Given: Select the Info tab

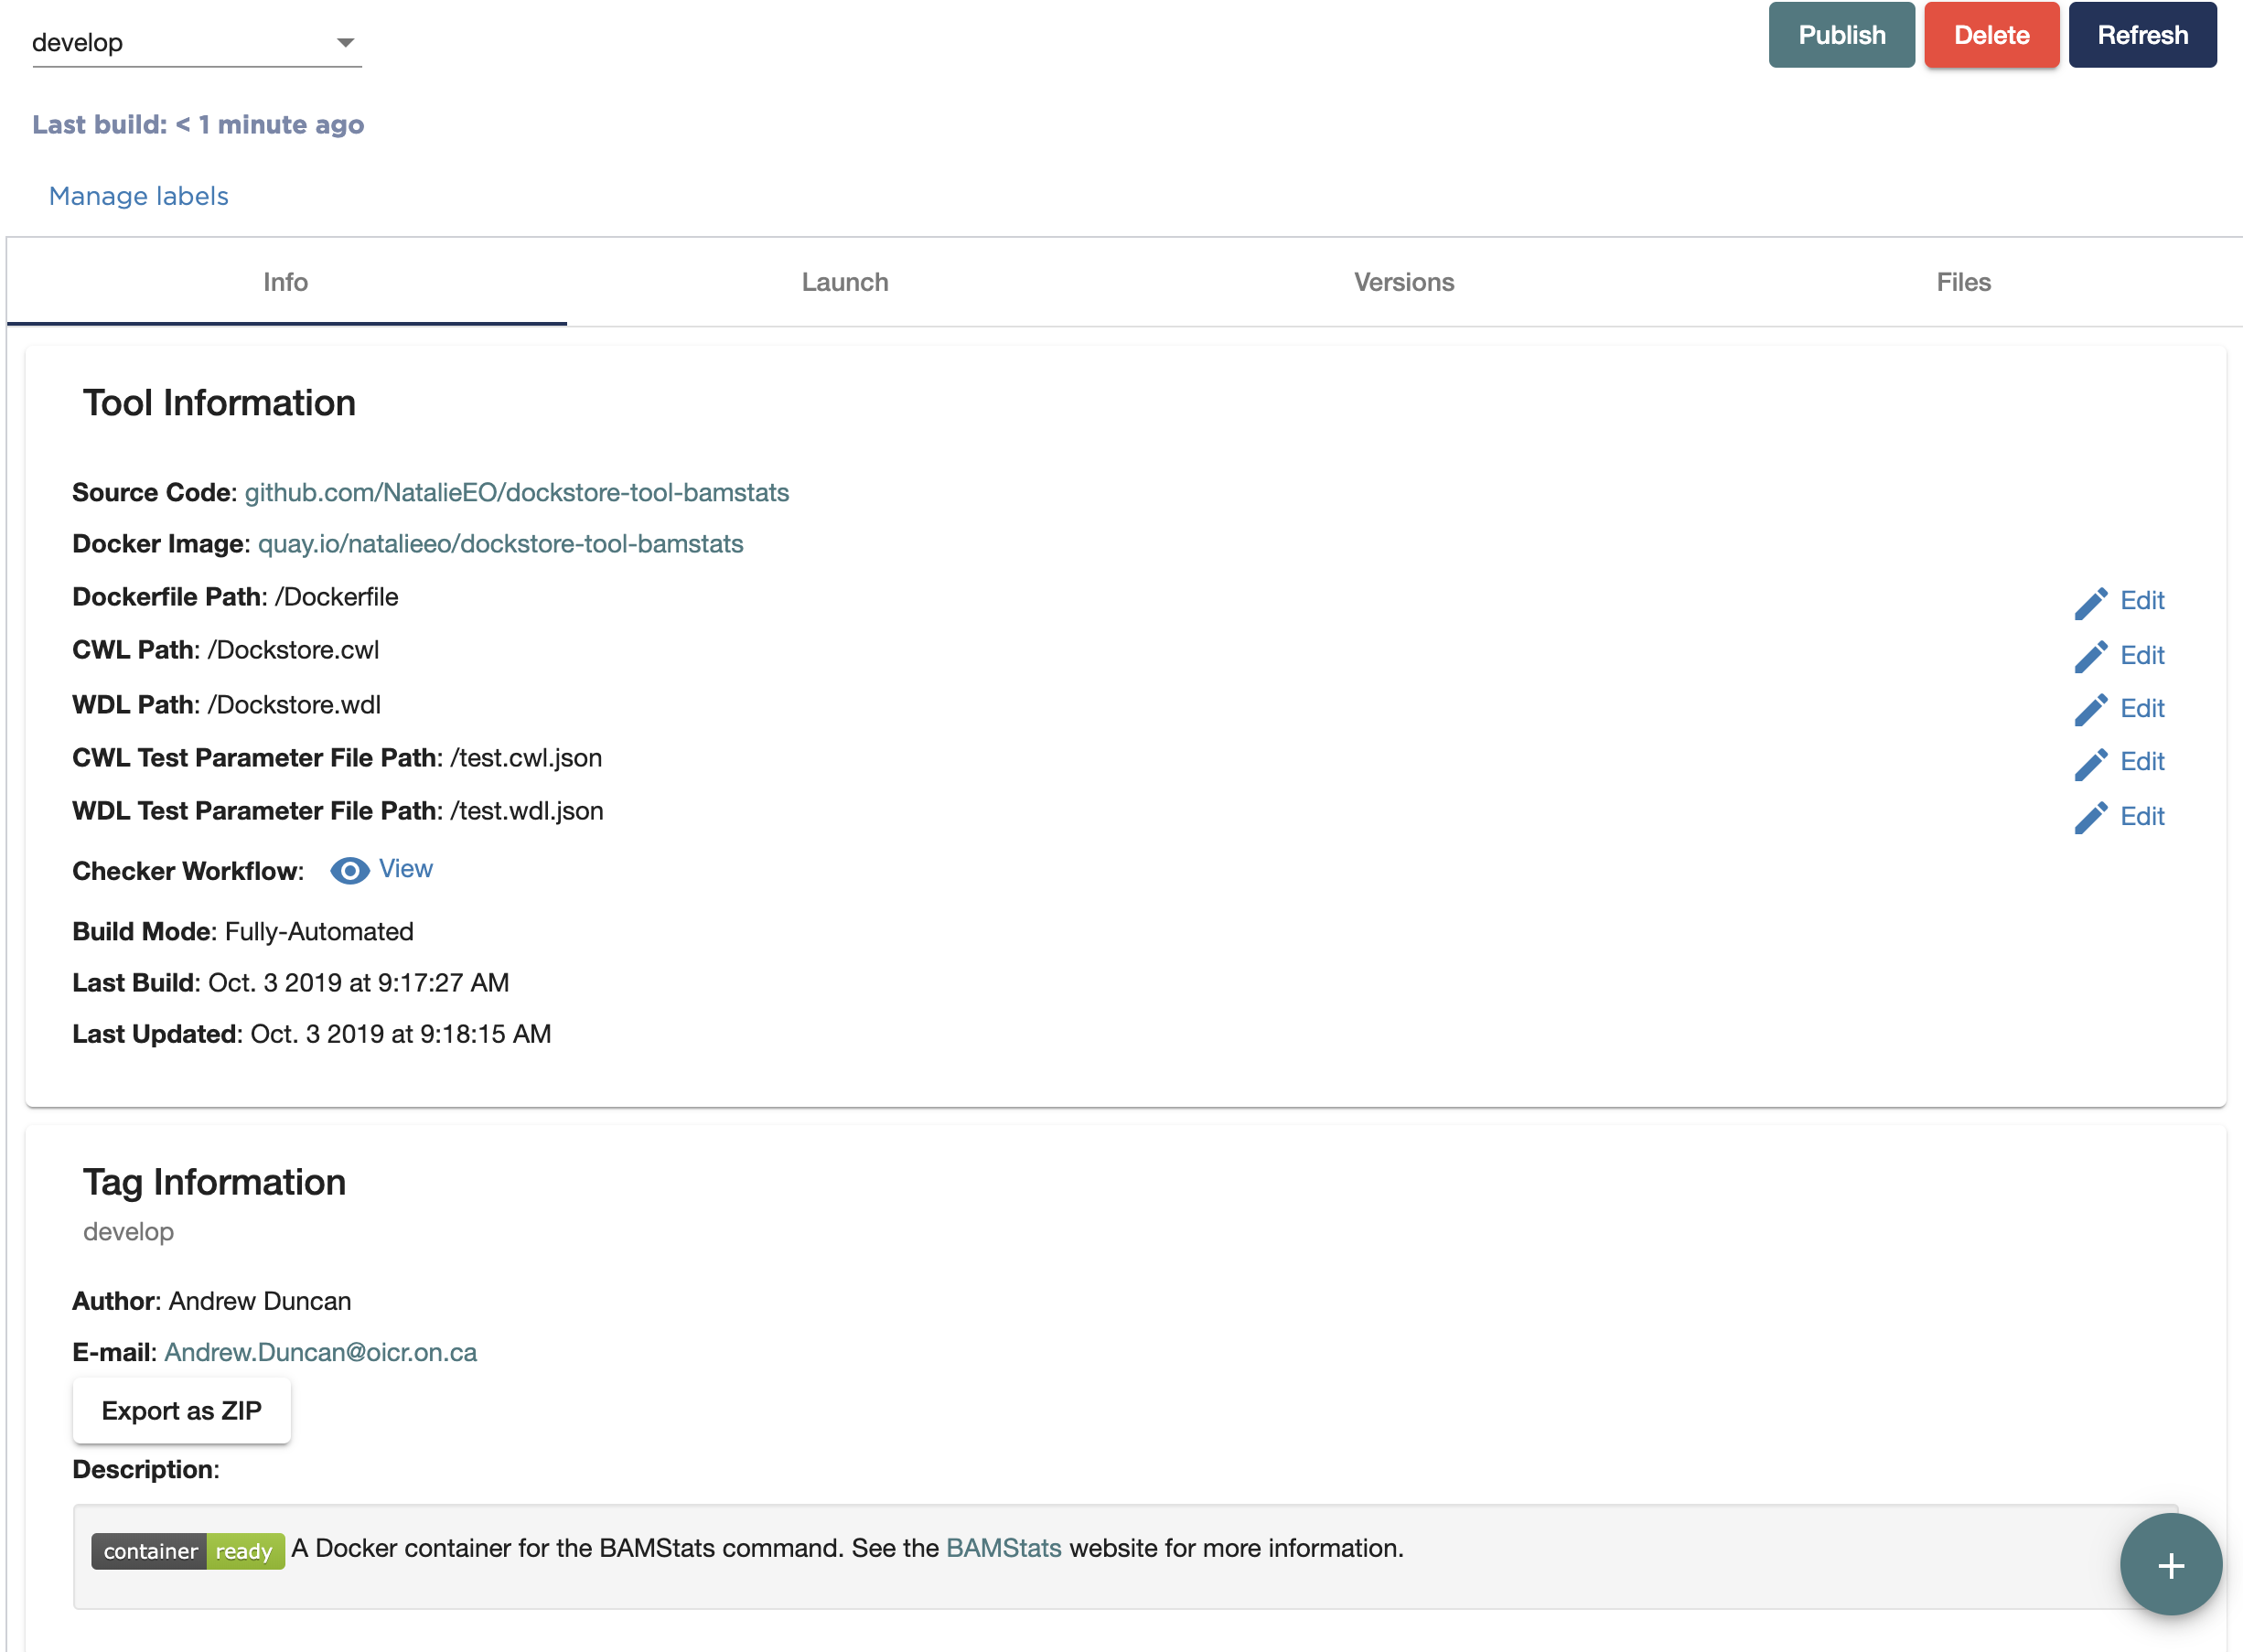Looking at the screenshot, I should 286,282.
